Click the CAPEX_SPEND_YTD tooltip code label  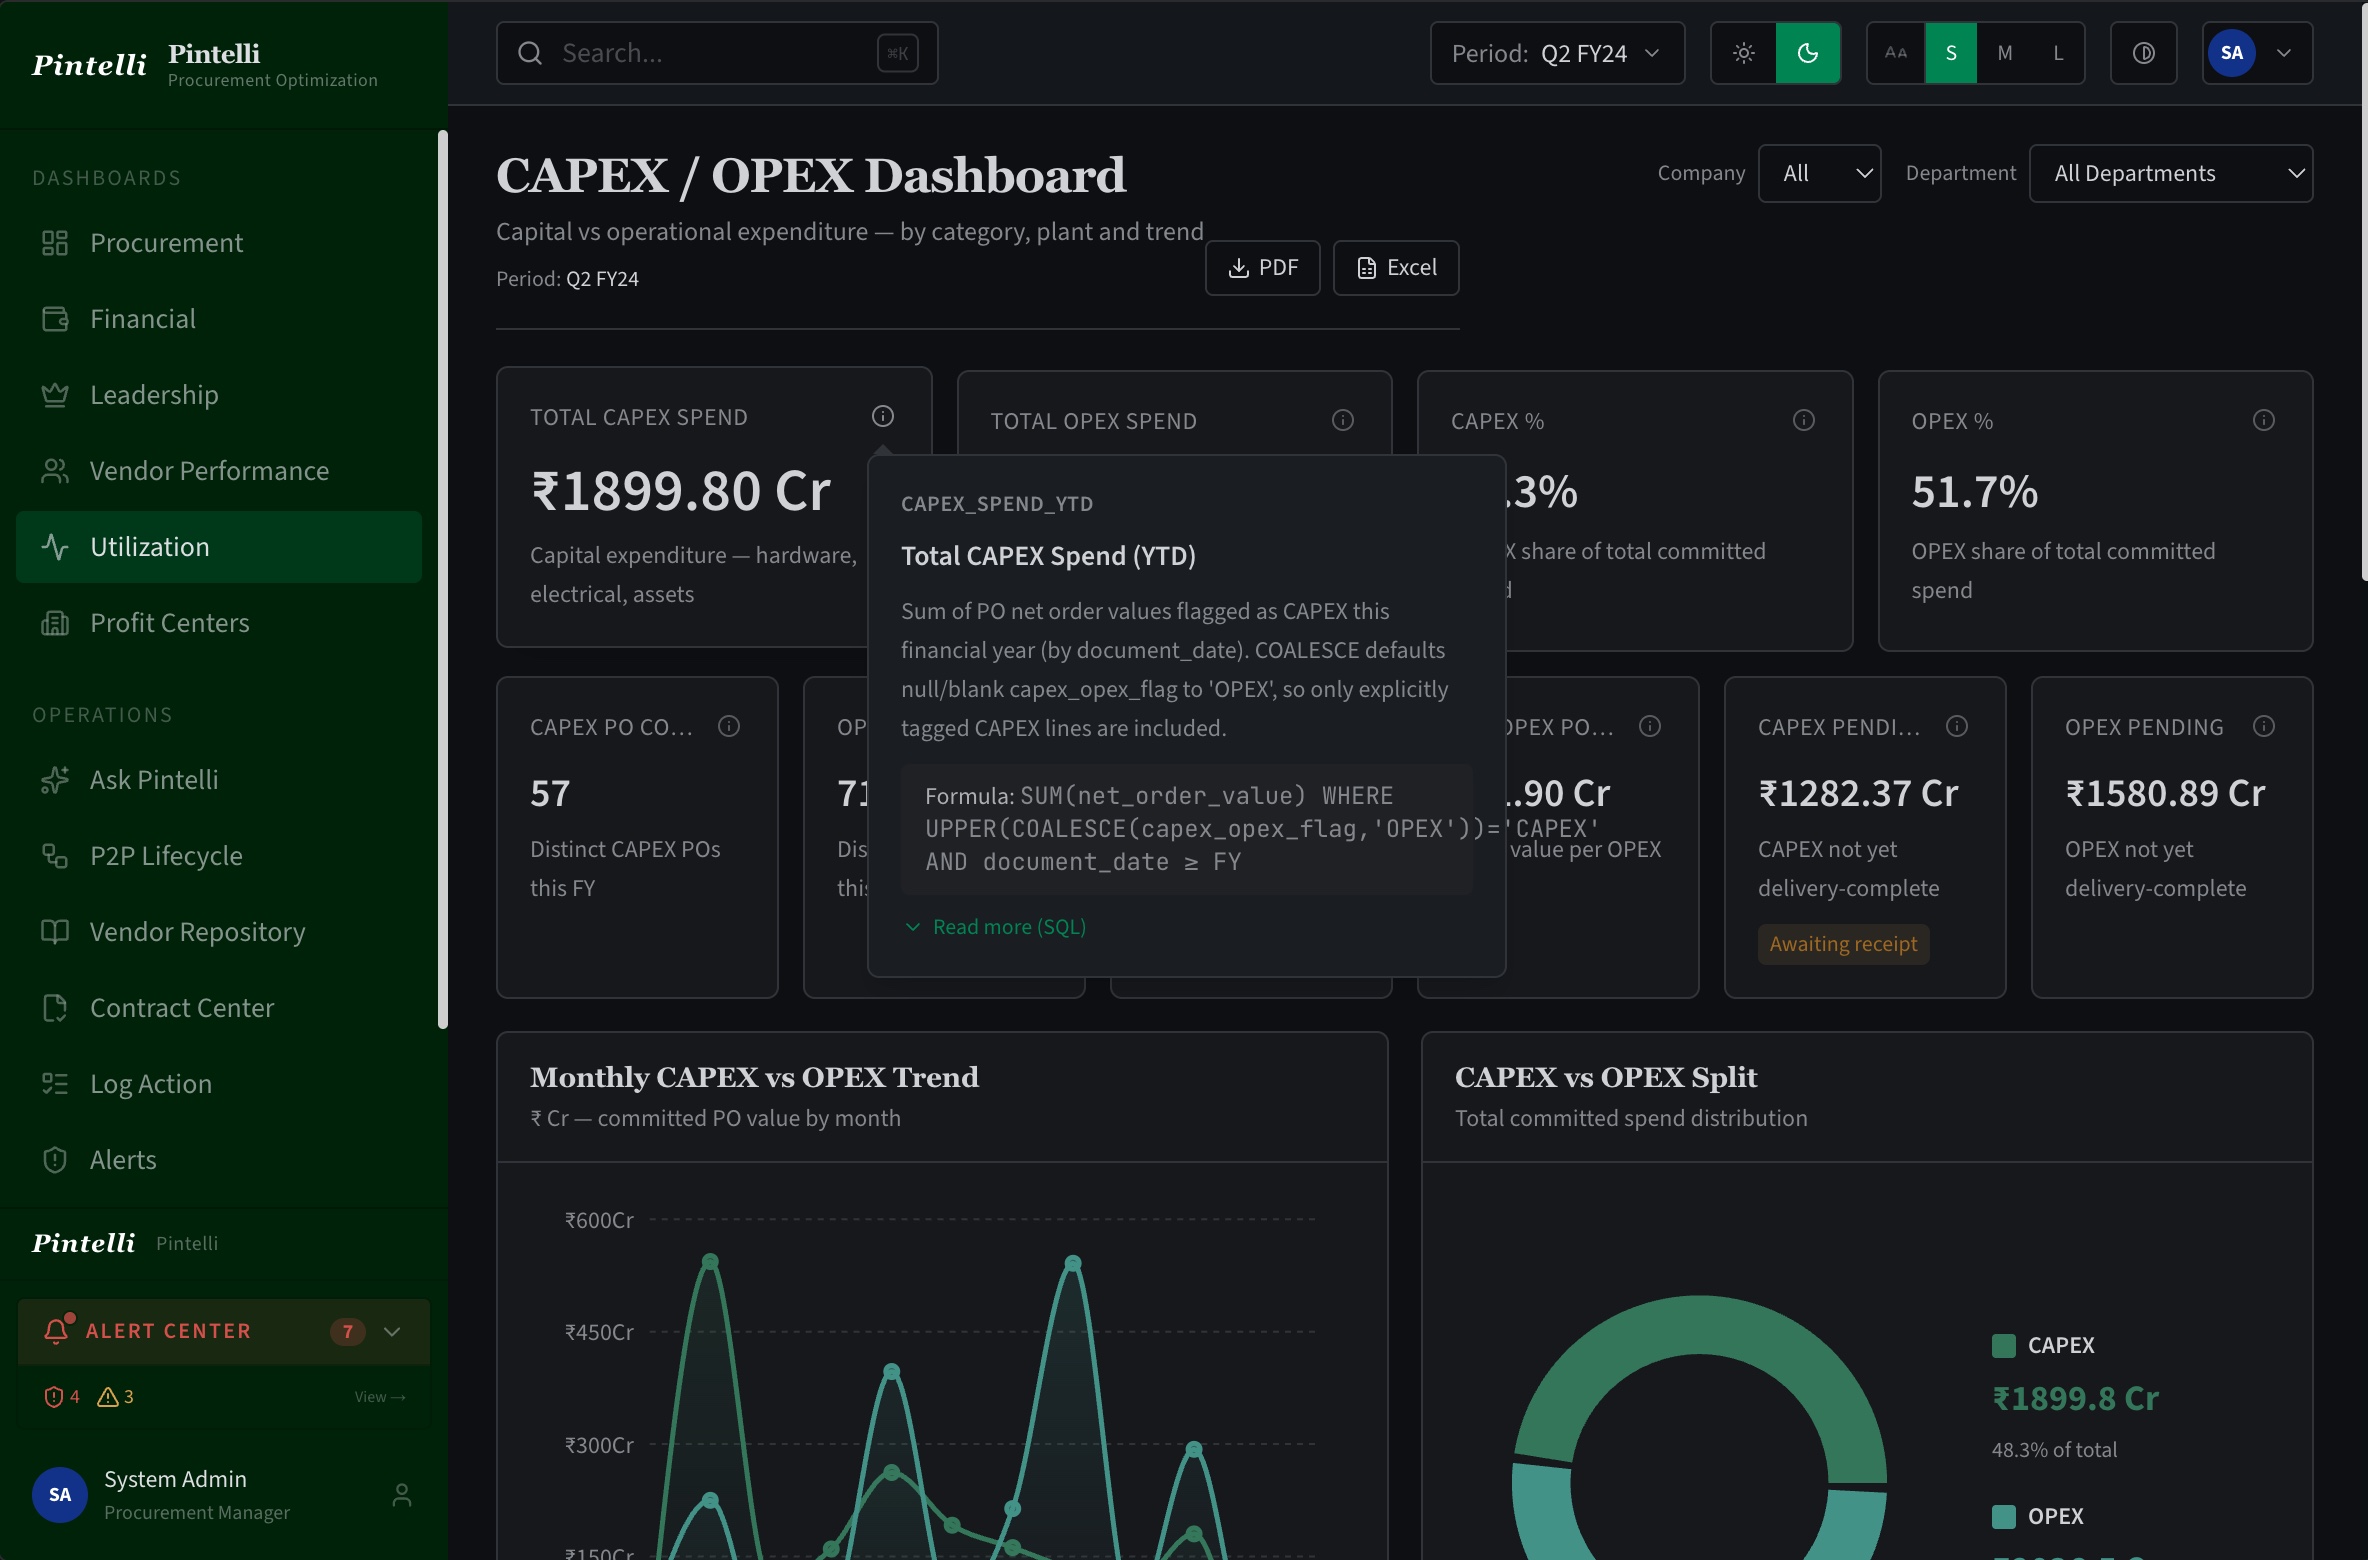point(997,504)
